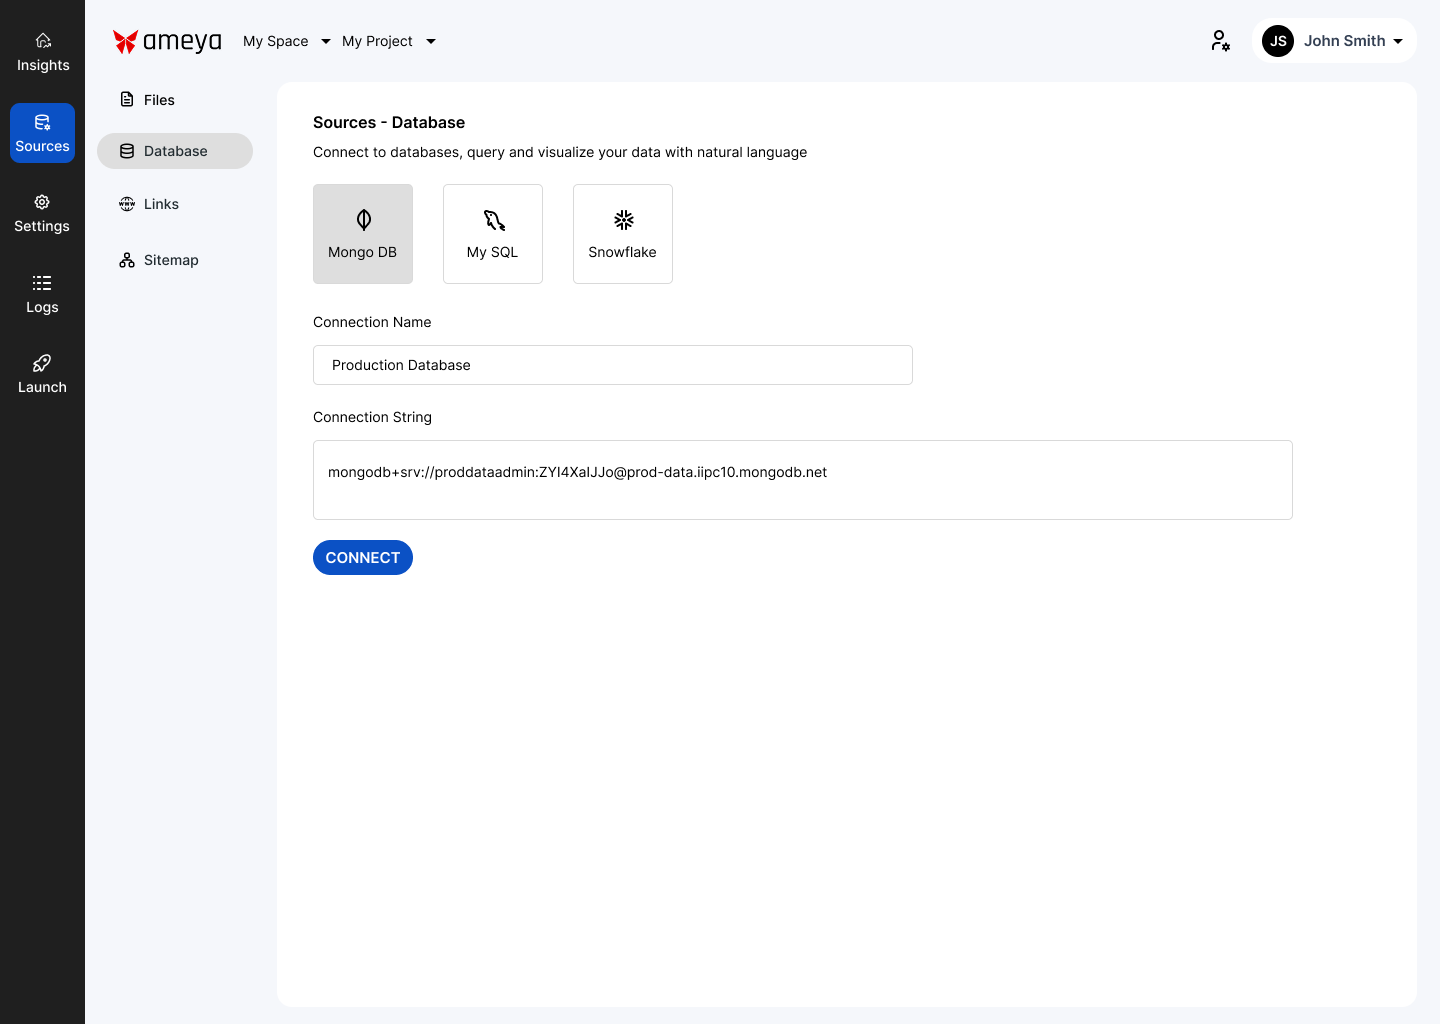Open the Links sources section
The image size is (1440, 1024).
(161, 204)
